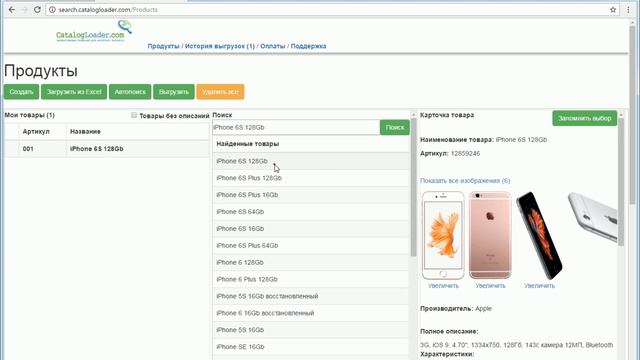
Task: Select the 001 iPhone 6S 128Gb row in Мои товары
Action: pos(107,149)
